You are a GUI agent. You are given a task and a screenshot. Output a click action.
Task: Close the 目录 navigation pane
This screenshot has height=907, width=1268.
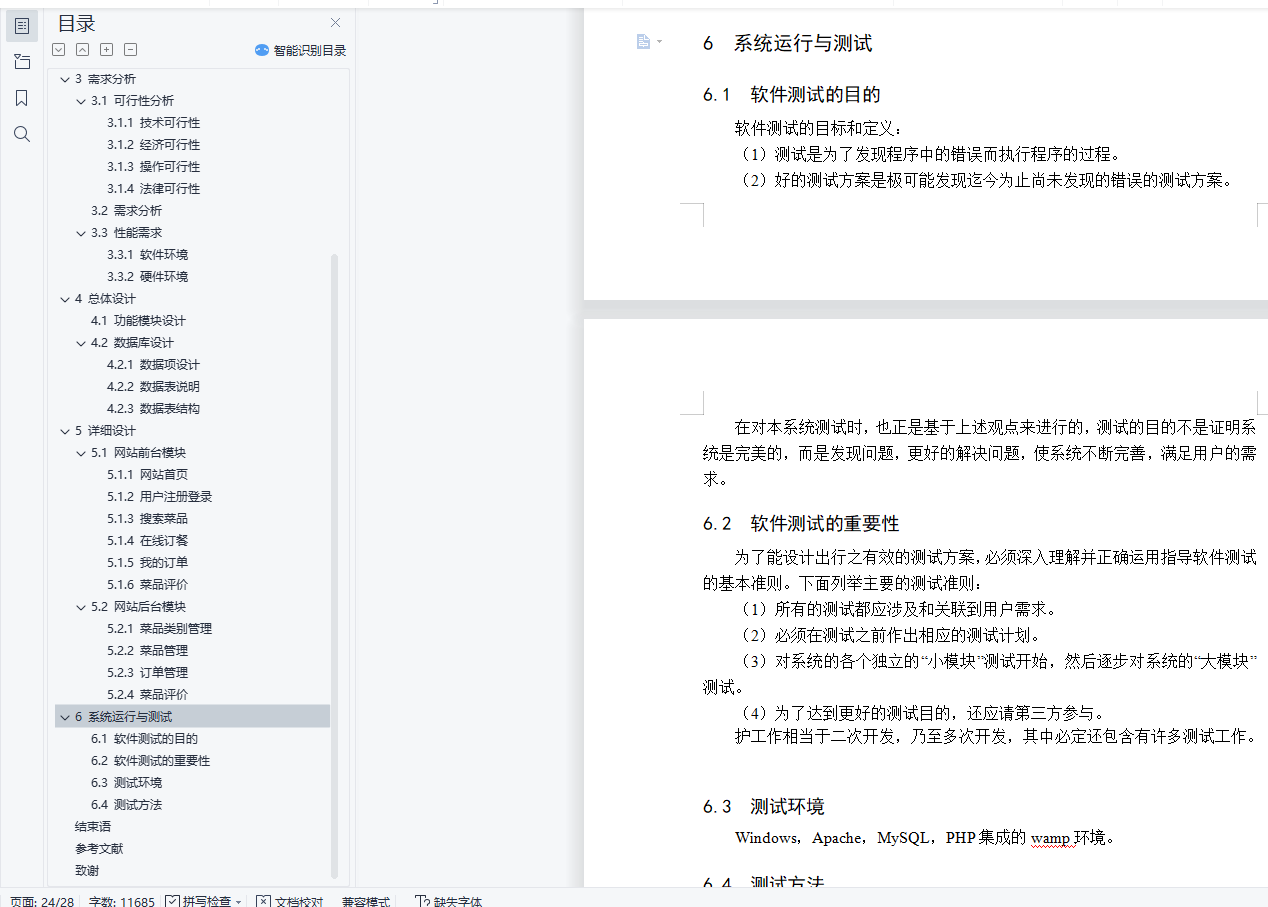tap(336, 23)
